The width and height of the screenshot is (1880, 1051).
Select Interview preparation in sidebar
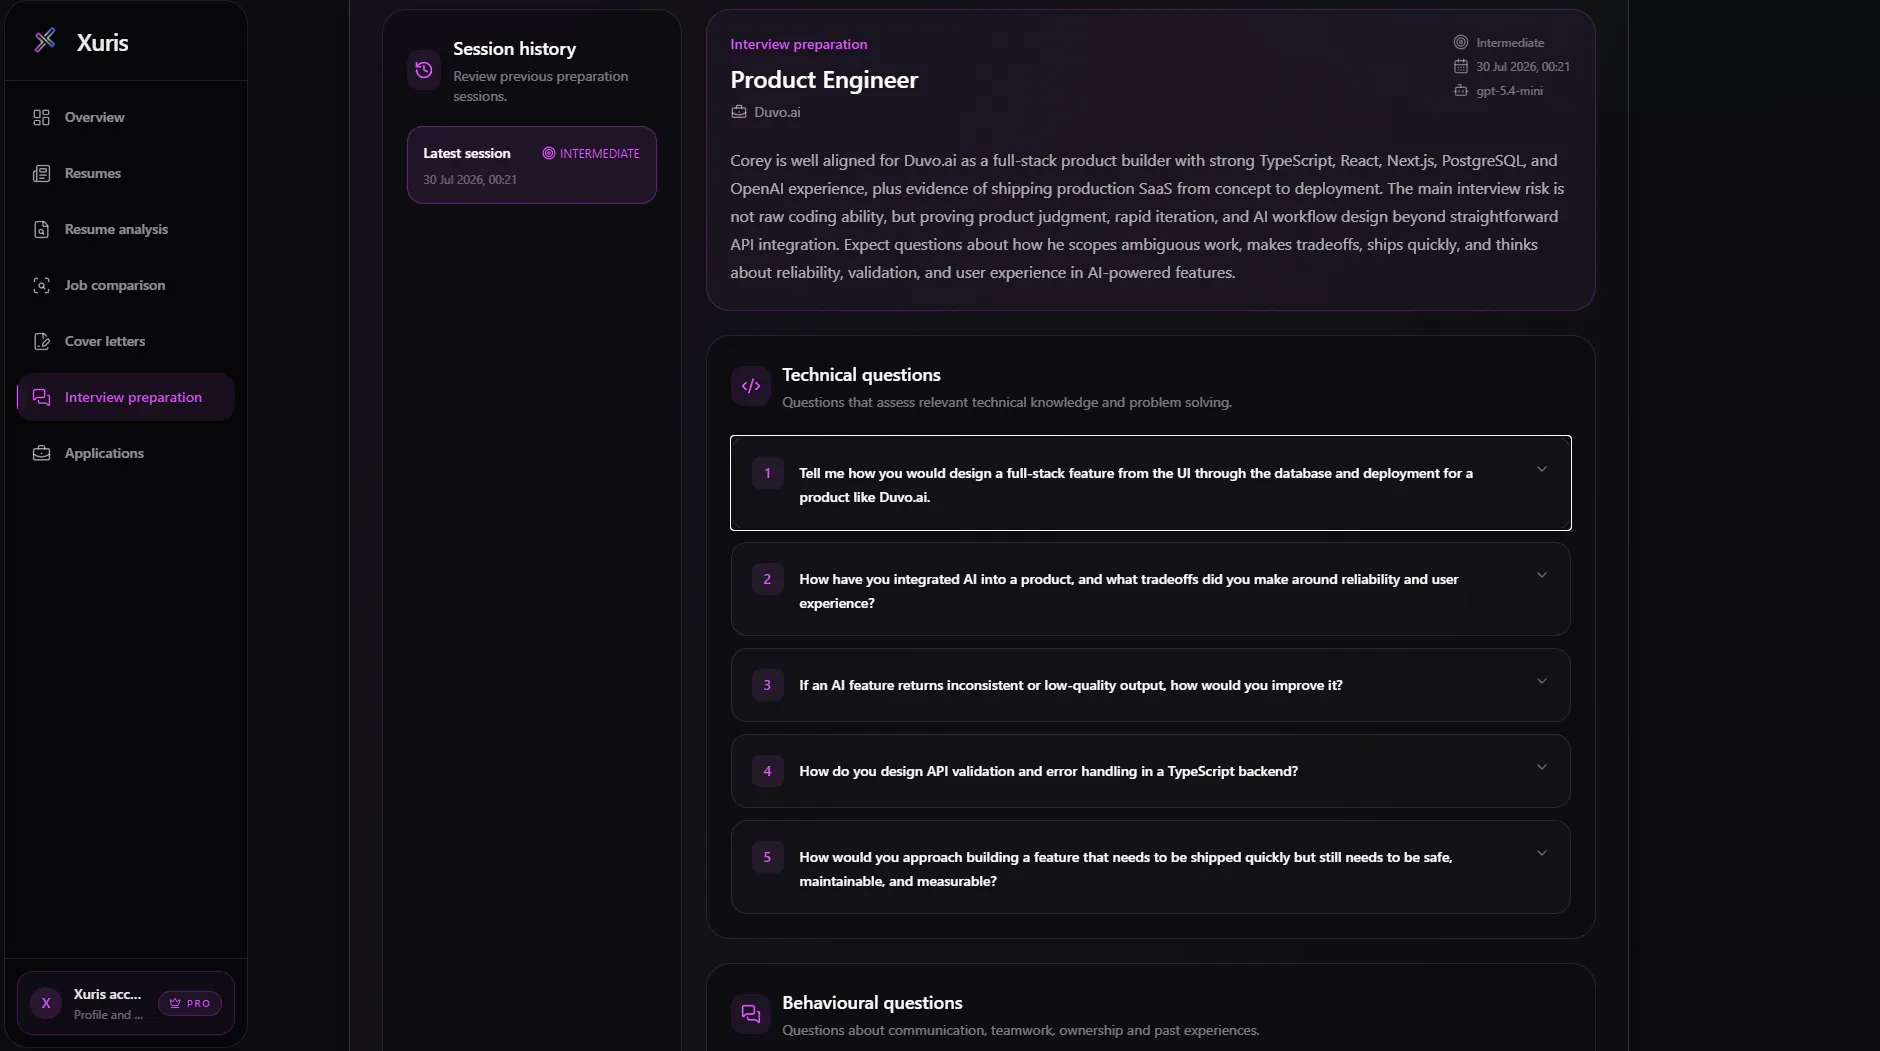tap(126, 398)
